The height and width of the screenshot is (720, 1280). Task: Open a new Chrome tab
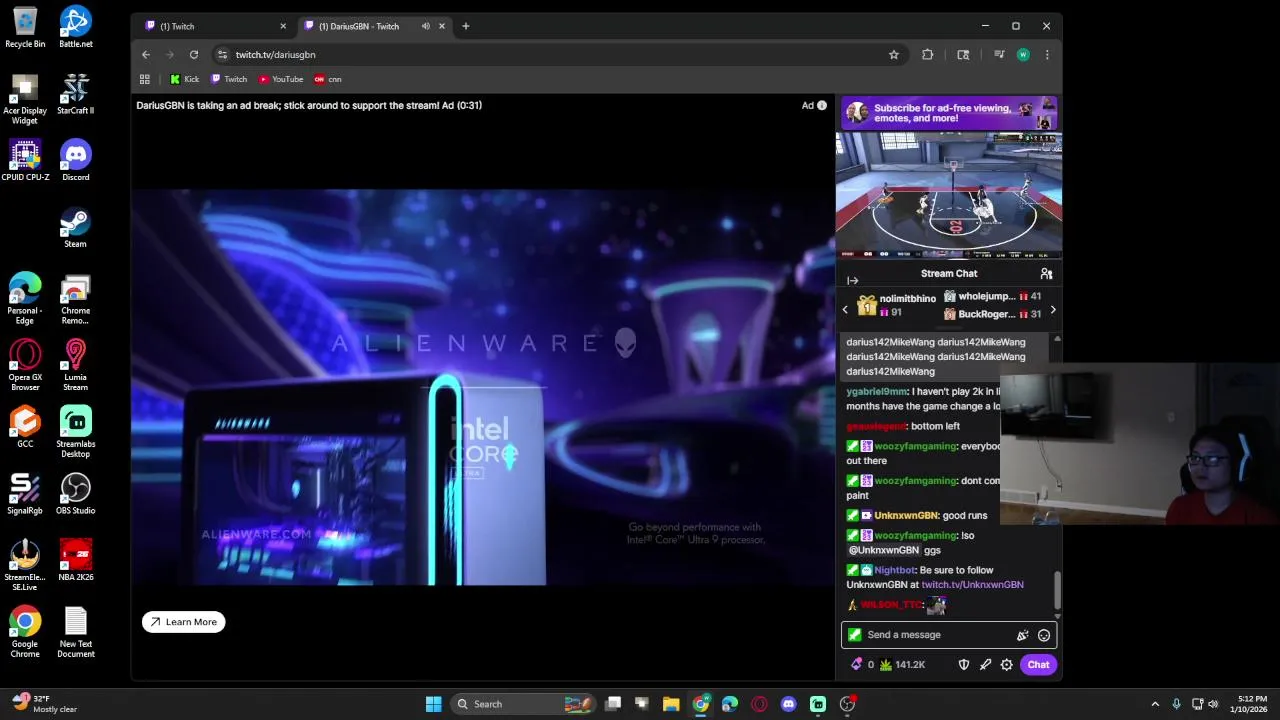466,26
